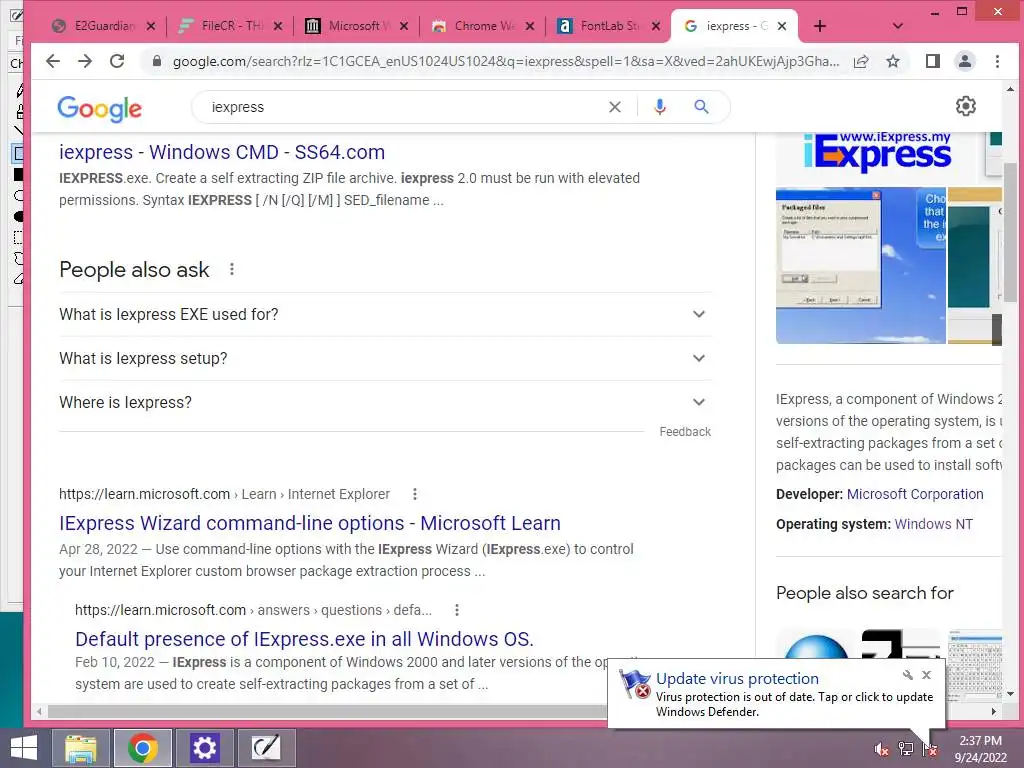Open Chrome three-dot menu
1024x768 pixels.
pyautogui.click(x=997, y=61)
